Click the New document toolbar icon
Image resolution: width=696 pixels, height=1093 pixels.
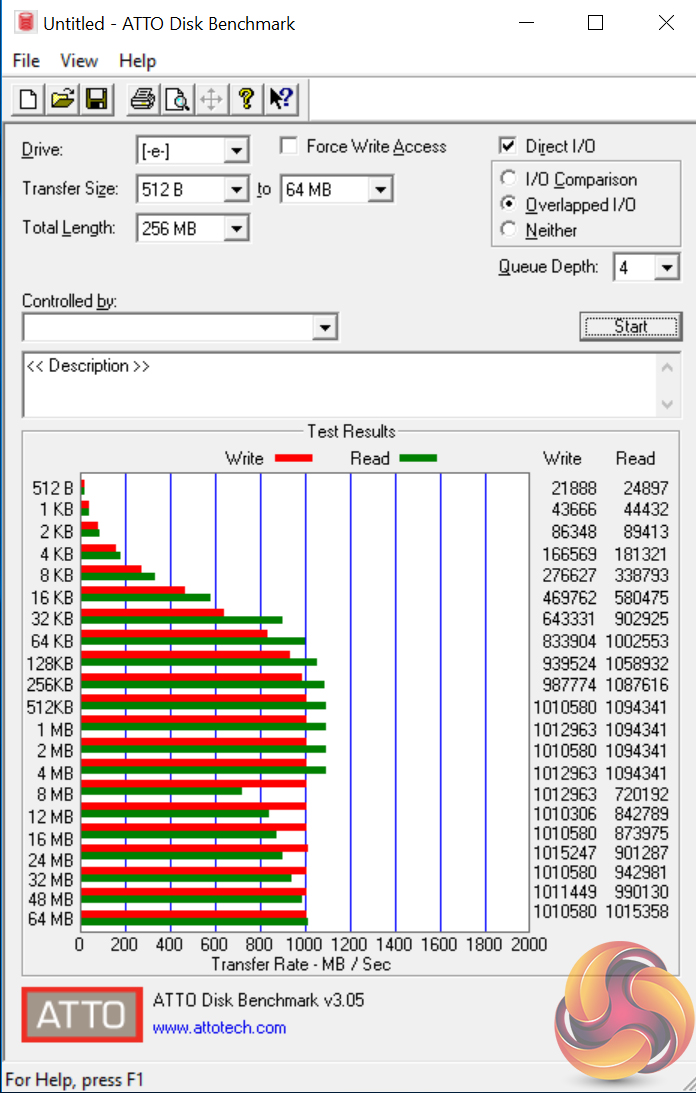[29, 99]
